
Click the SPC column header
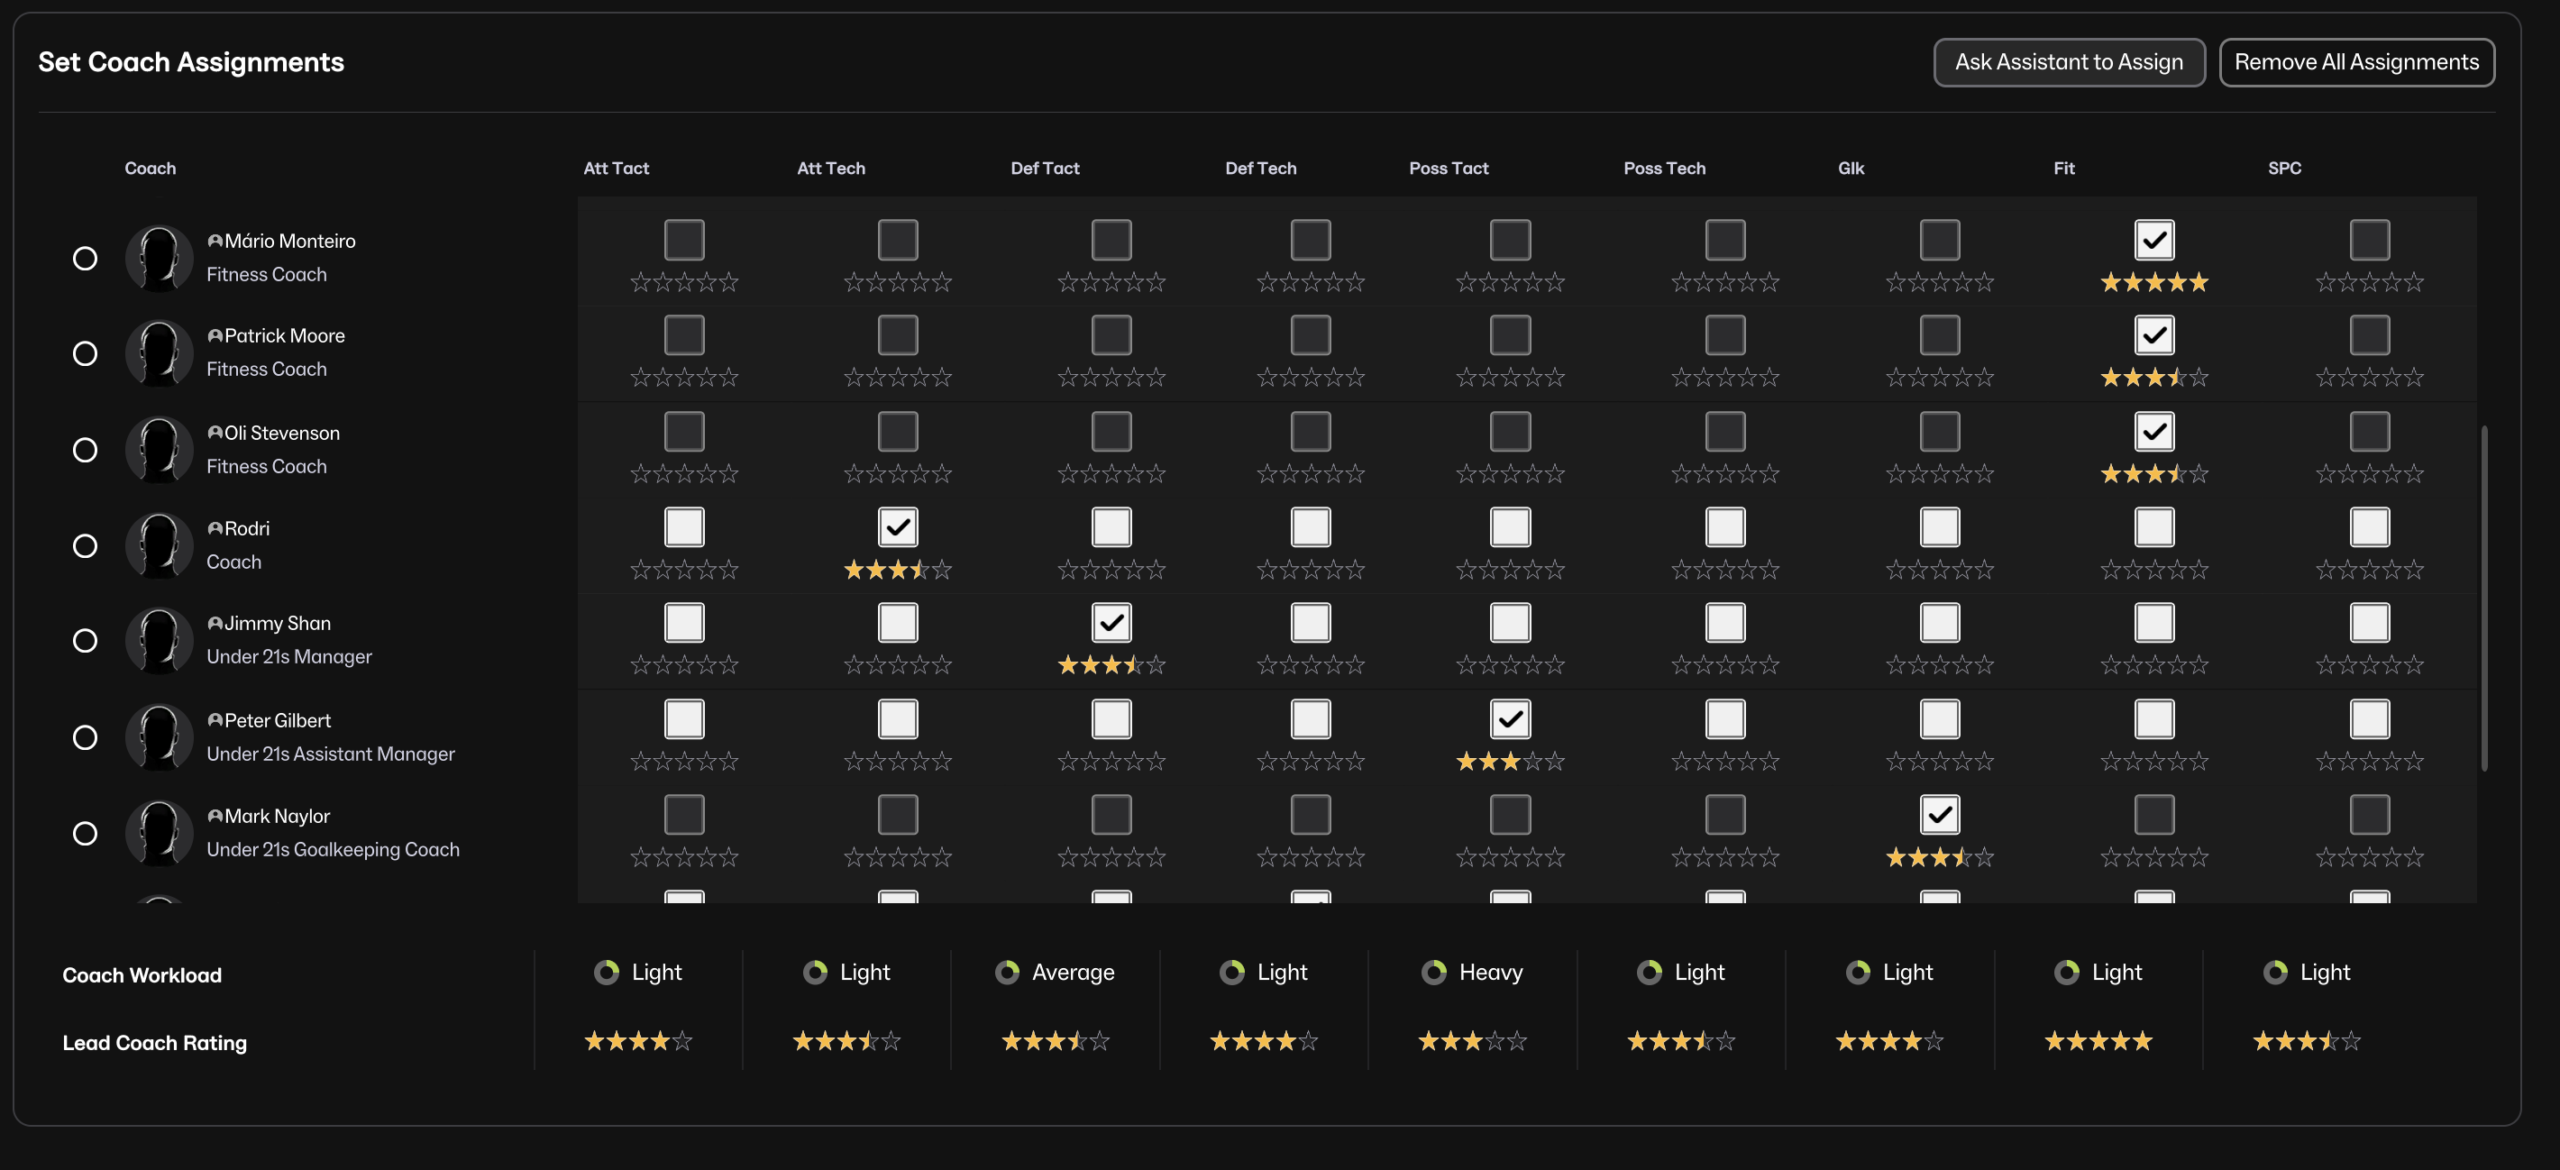2284,168
